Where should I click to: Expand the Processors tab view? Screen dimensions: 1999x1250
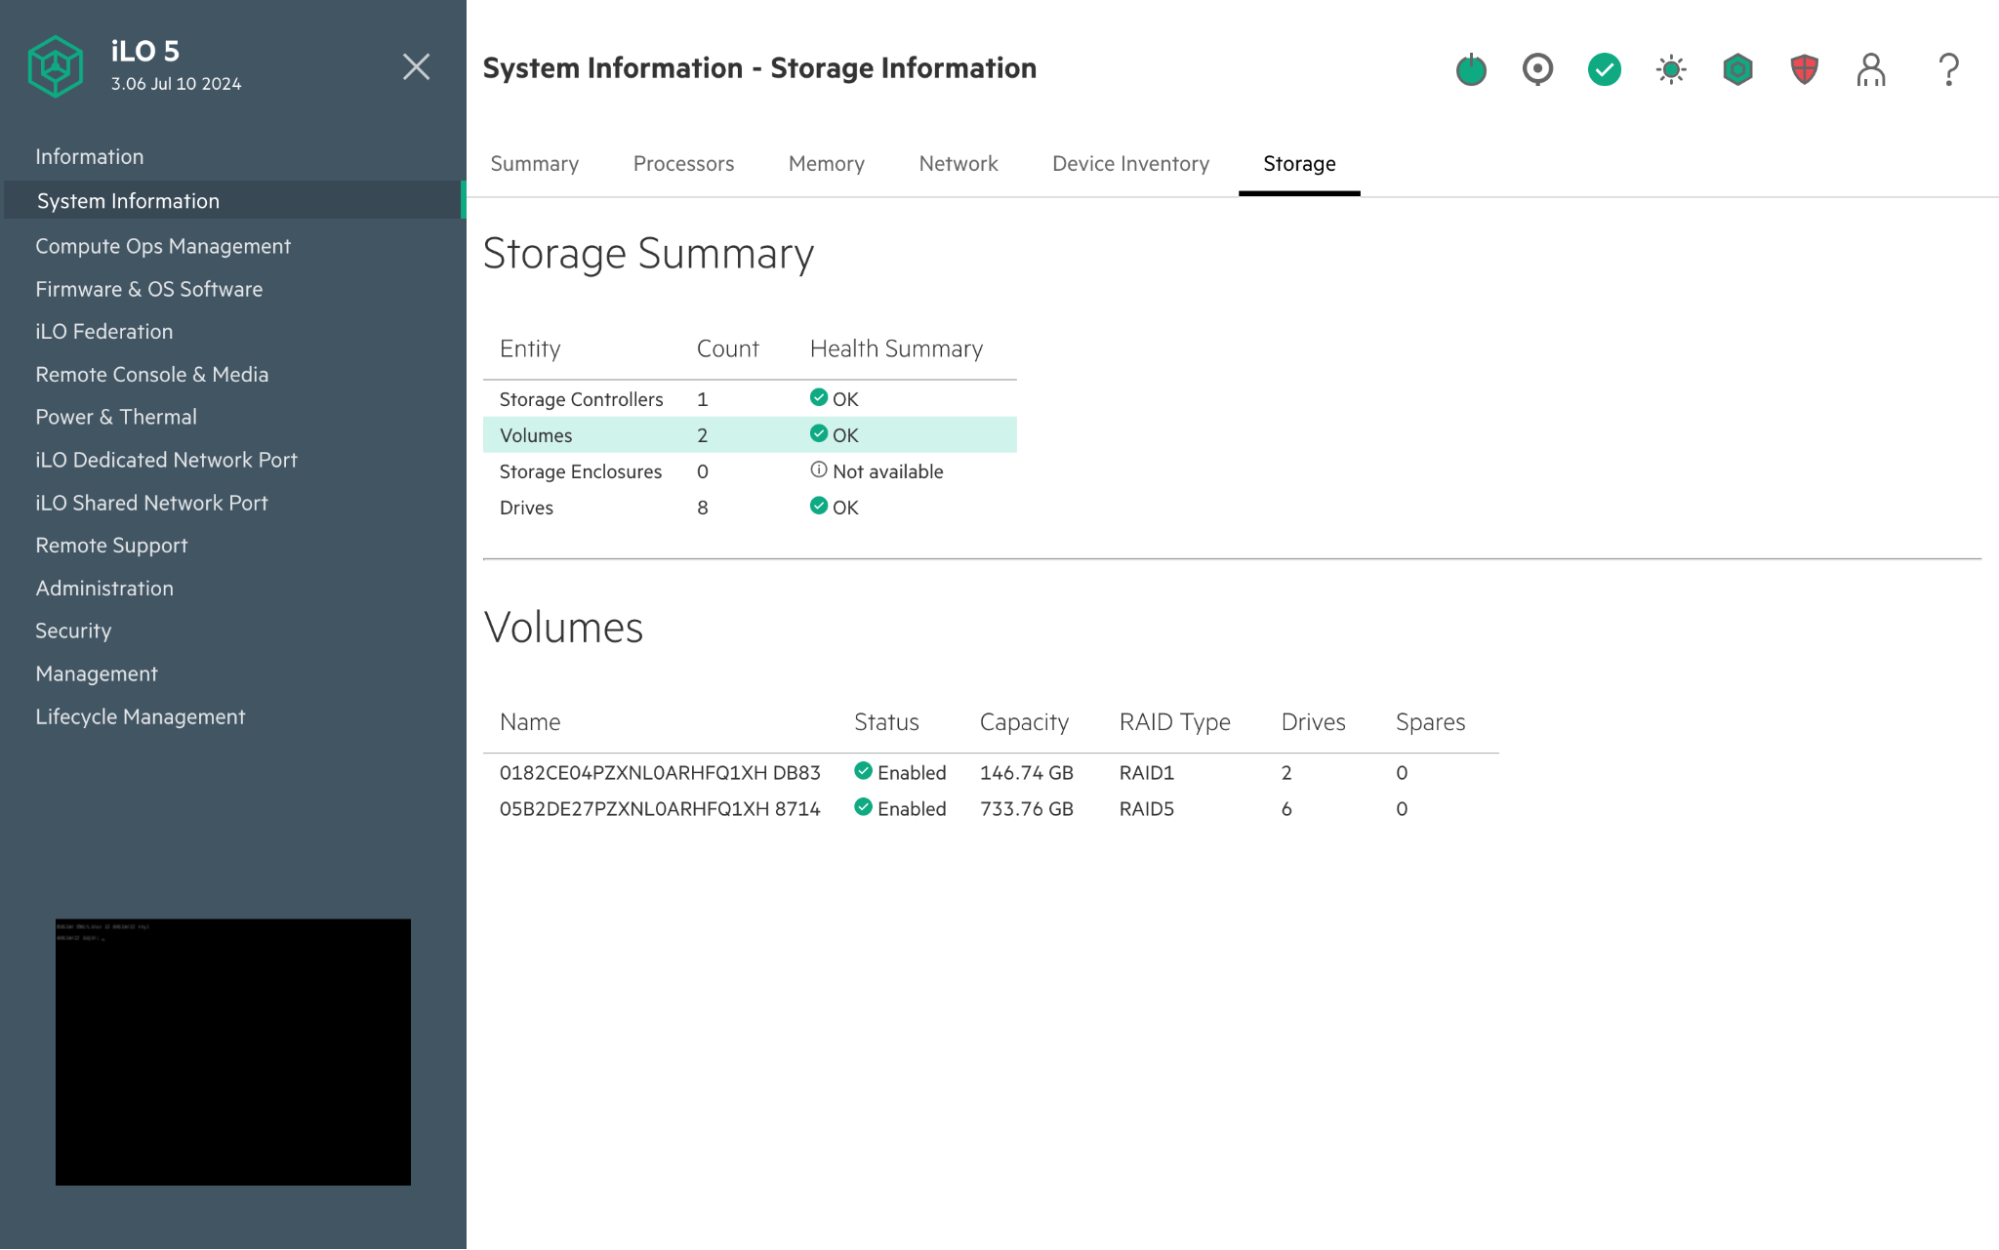(x=684, y=163)
